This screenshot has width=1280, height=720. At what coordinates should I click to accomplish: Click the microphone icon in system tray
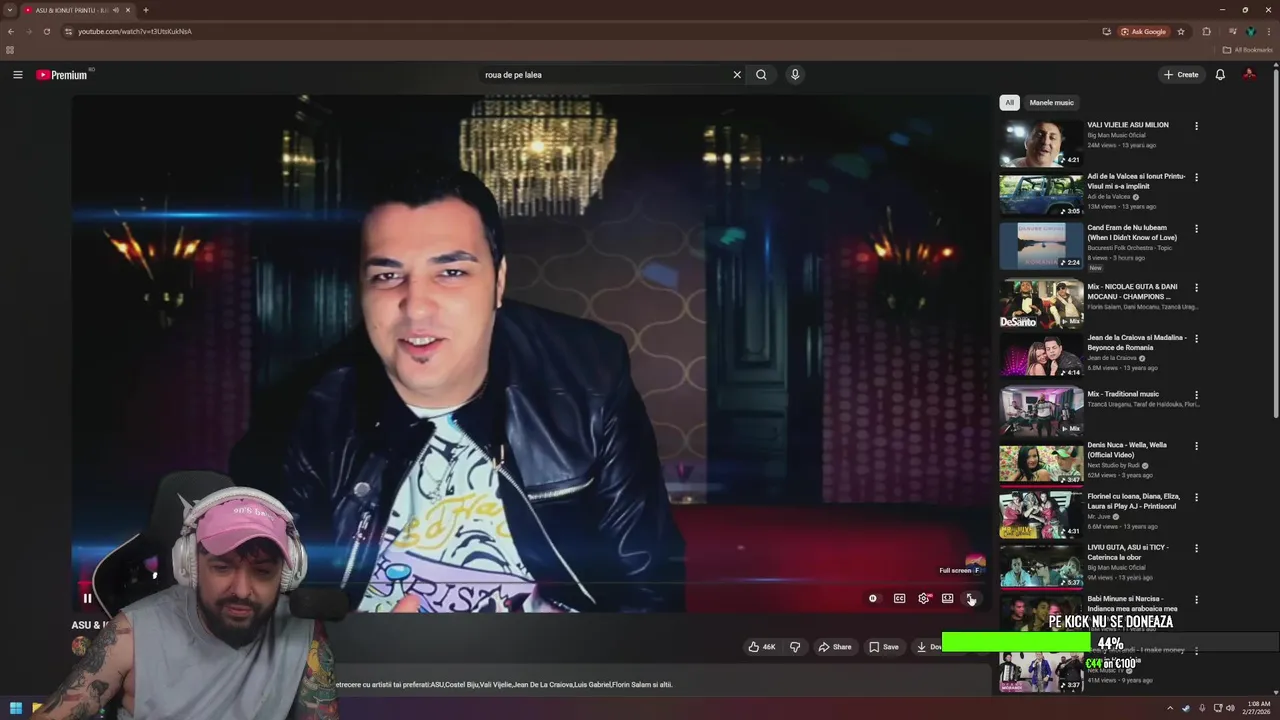point(1202,708)
